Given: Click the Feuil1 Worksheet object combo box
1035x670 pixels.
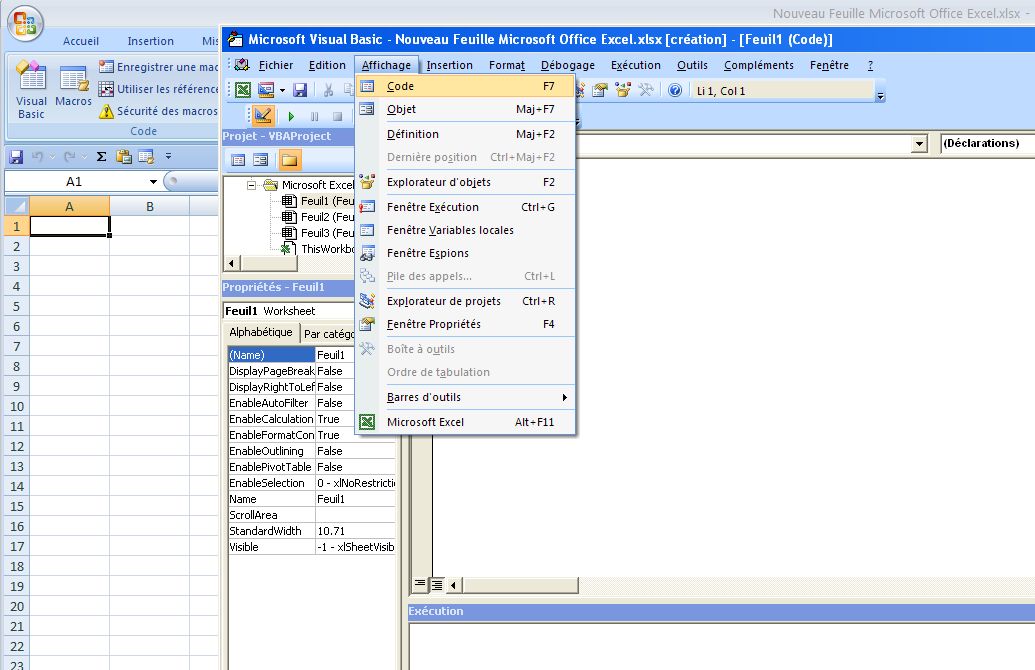Looking at the screenshot, I should pyautogui.click(x=289, y=311).
